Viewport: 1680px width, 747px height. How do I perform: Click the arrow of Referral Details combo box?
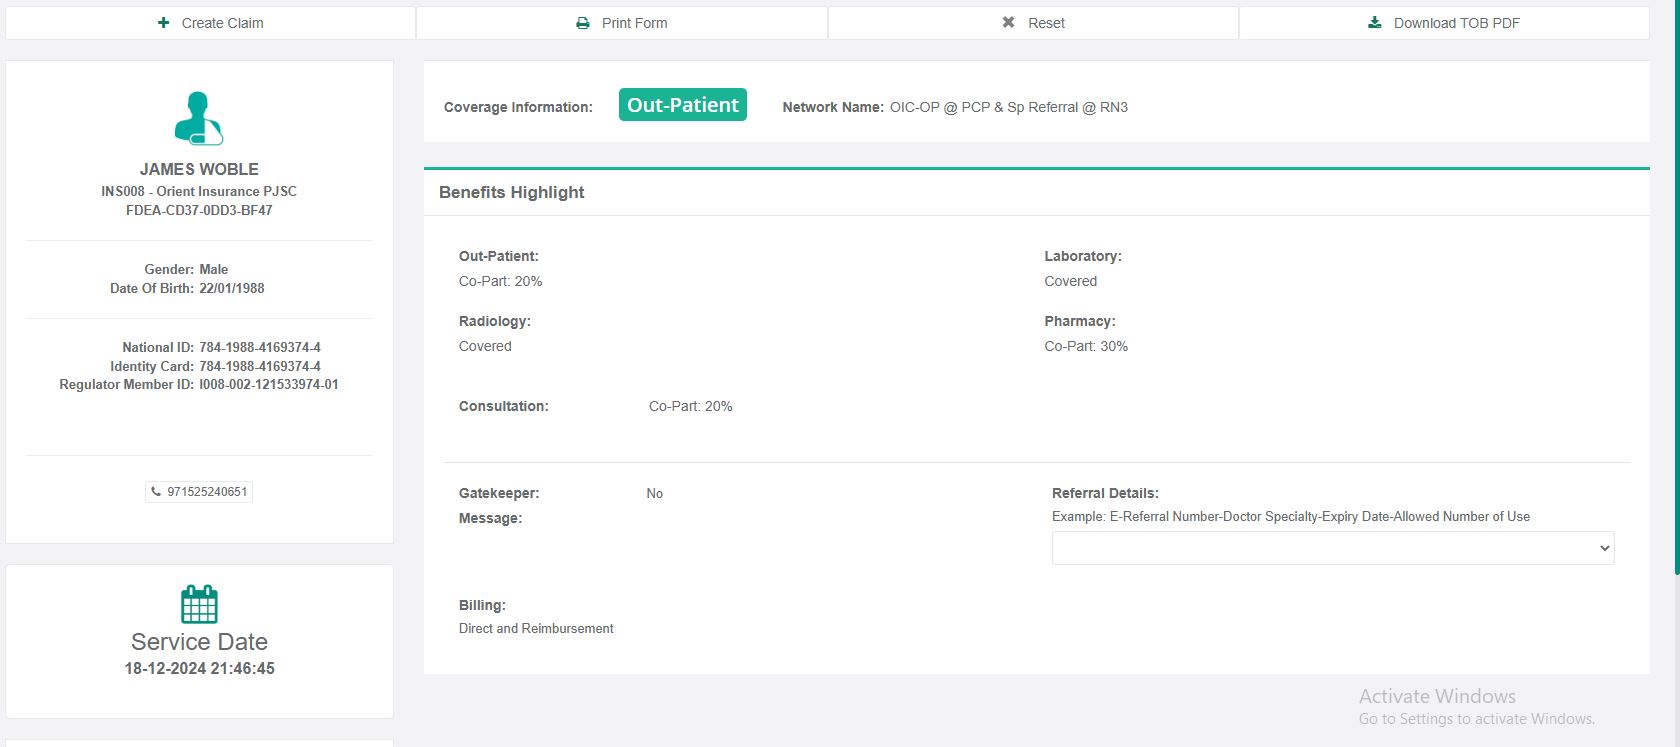click(x=1604, y=548)
